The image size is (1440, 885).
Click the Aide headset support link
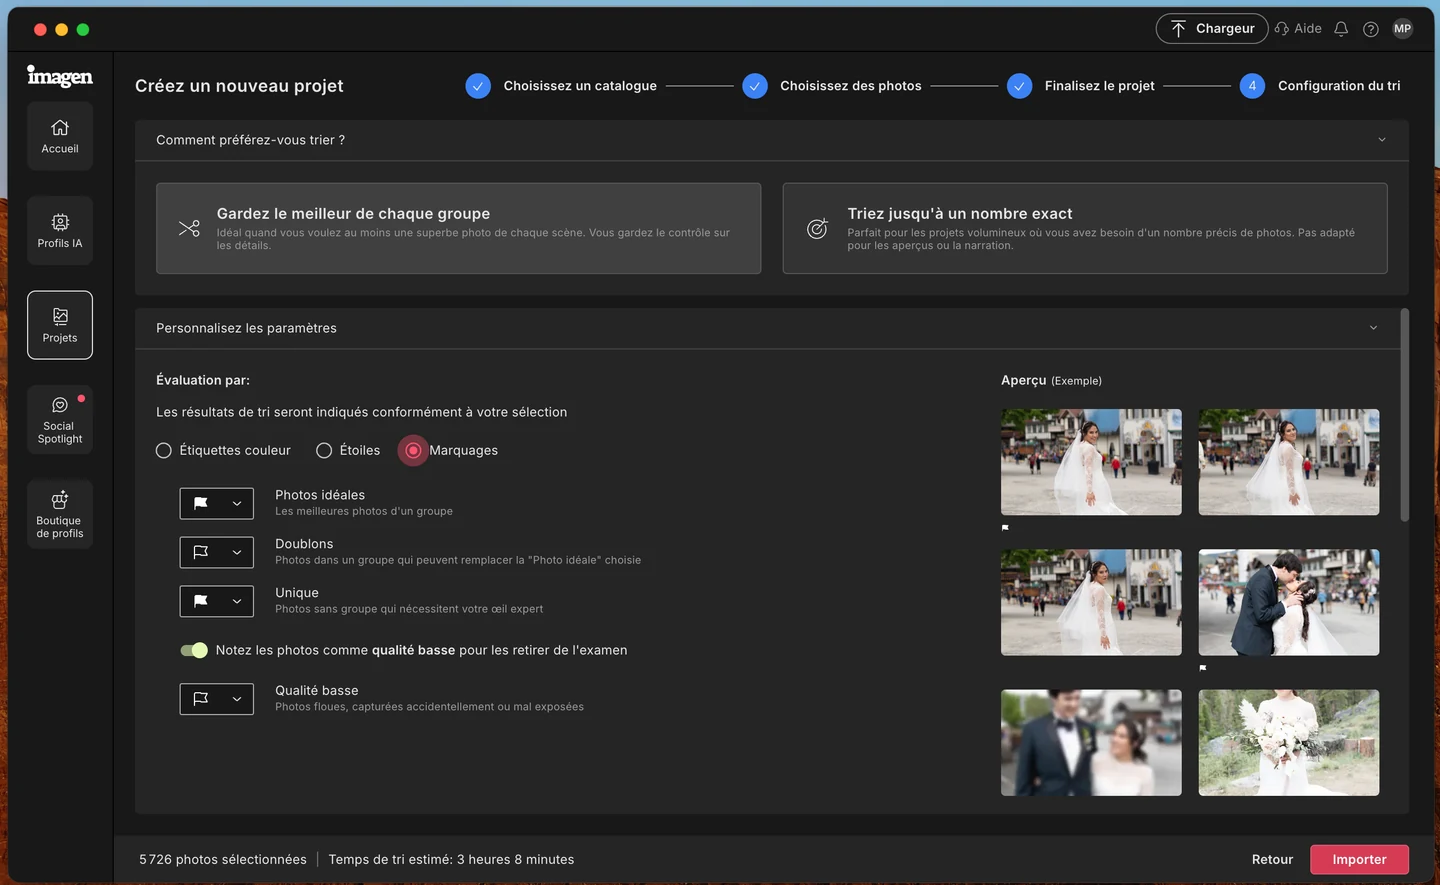click(x=1298, y=29)
